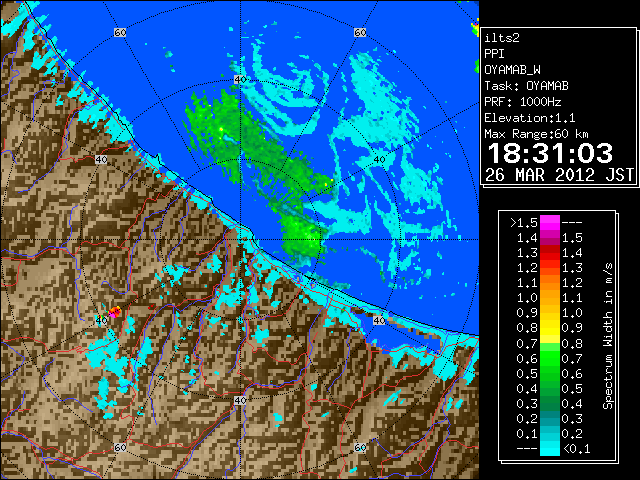Select the '26 MAR 2012 JST' date
This screenshot has height=480, width=640.
coord(559,175)
